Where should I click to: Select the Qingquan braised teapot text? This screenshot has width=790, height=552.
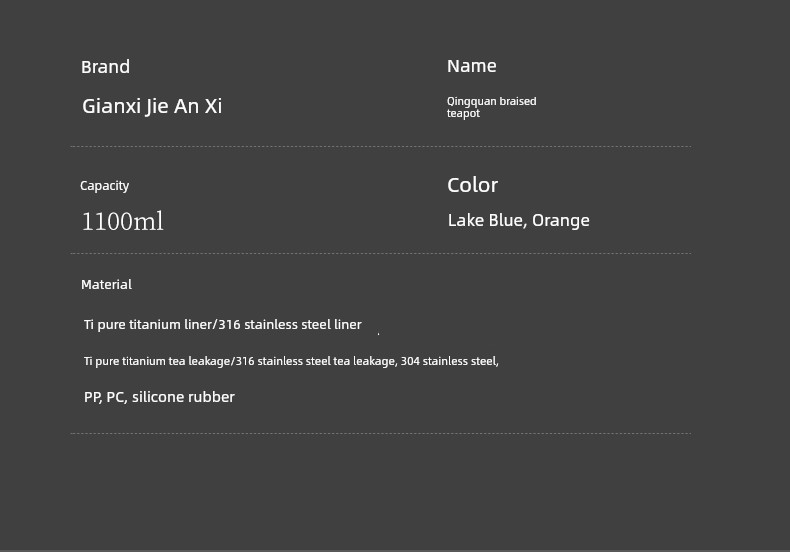pyautogui.click(x=491, y=107)
